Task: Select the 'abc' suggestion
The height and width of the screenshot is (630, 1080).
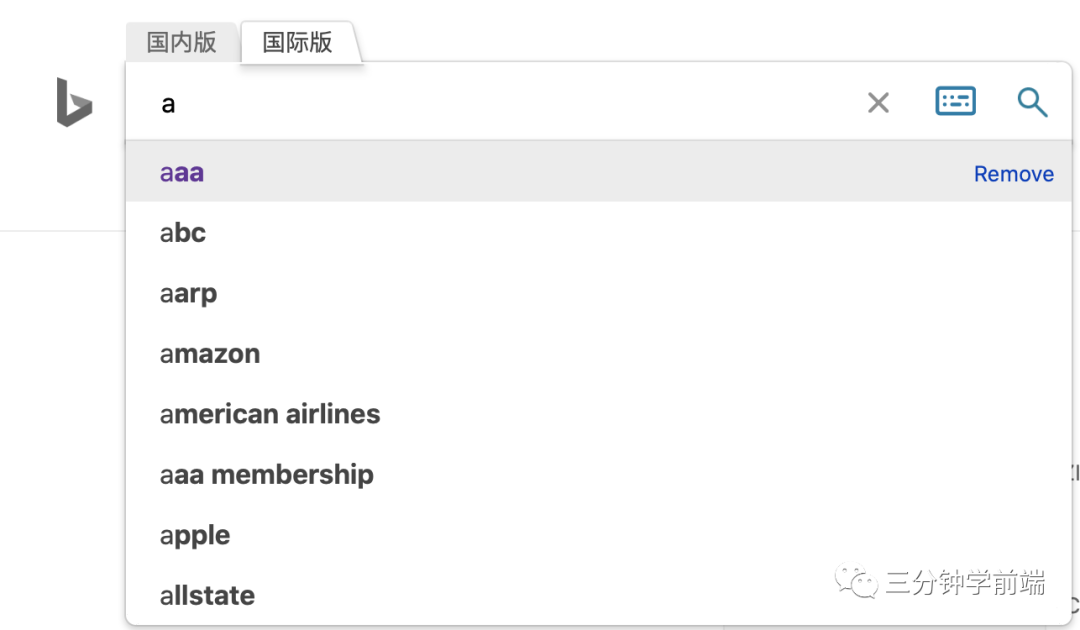Action: point(183,233)
